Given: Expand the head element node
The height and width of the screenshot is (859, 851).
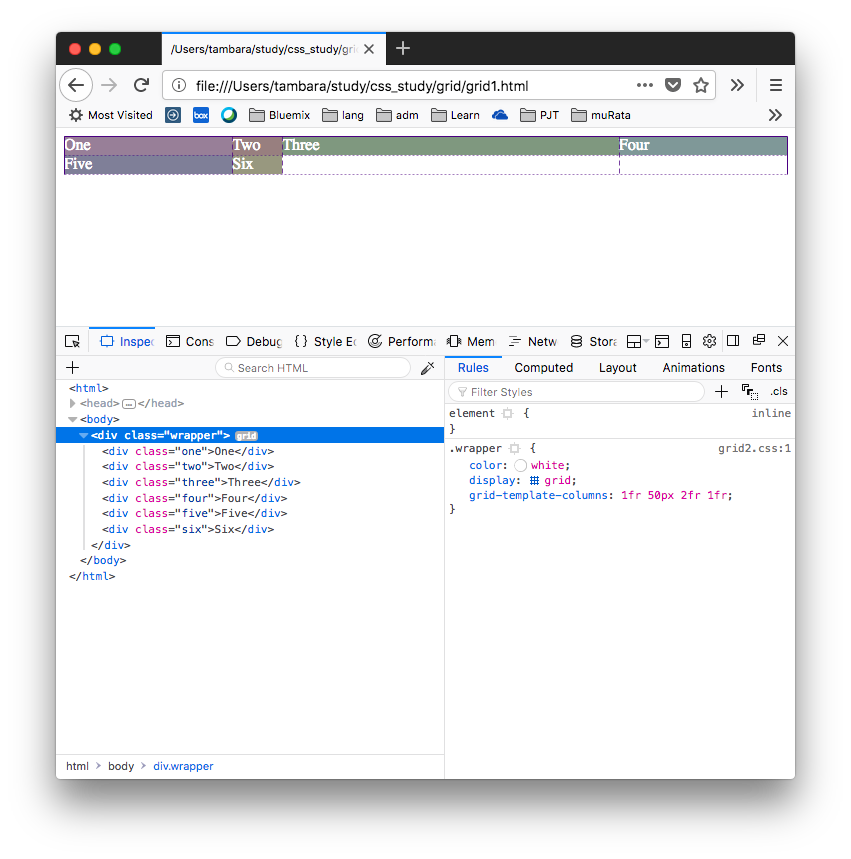Looking at the screenshot, I should [x=72, y=403].
